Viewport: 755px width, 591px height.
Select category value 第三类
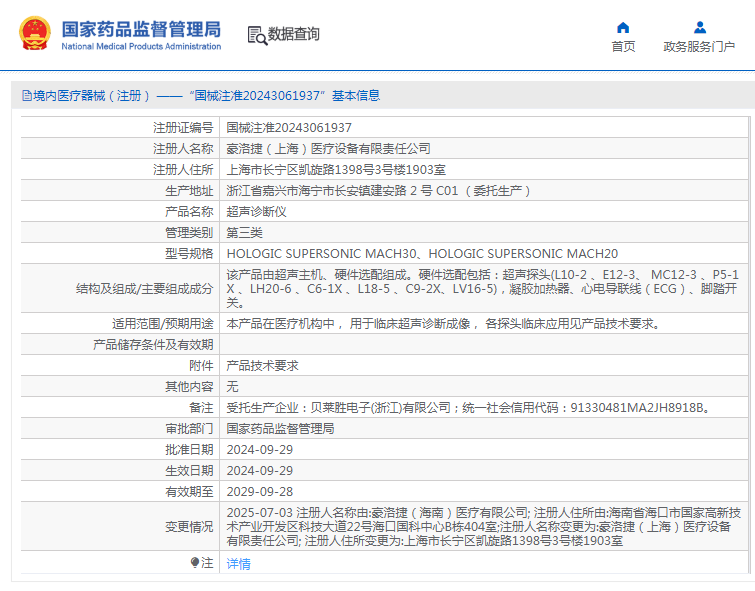coord(244,233)
